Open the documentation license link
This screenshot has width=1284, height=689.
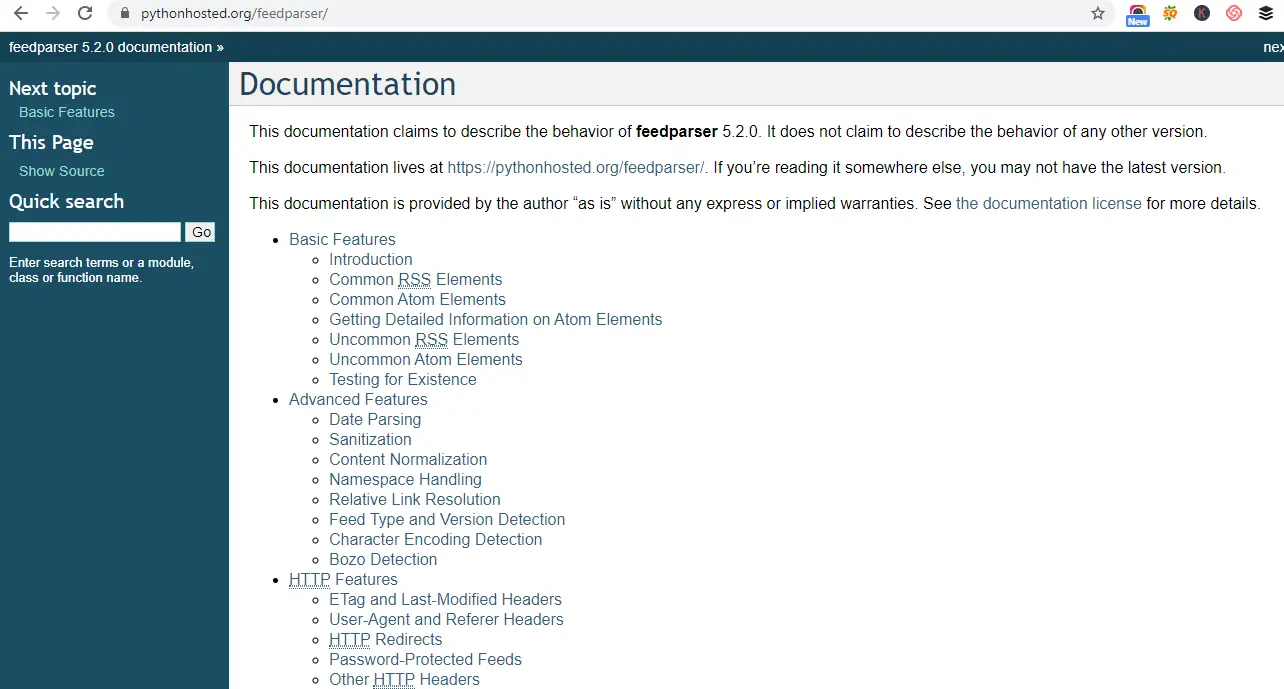point(1048,203)
